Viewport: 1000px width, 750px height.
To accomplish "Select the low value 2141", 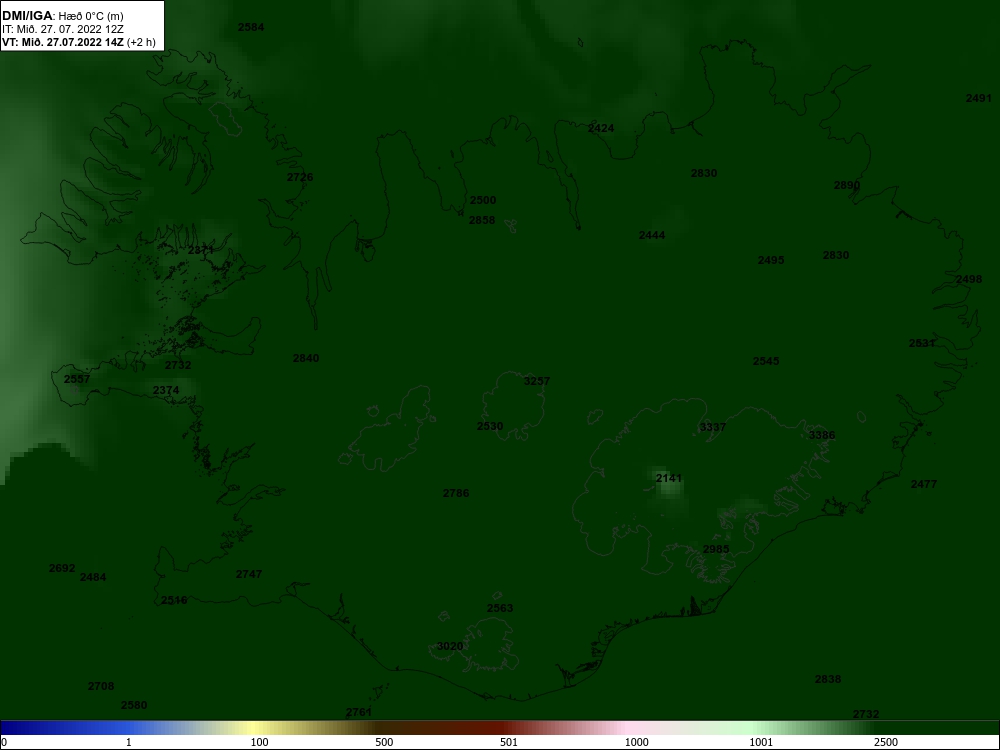I will (x=669, y=478).
